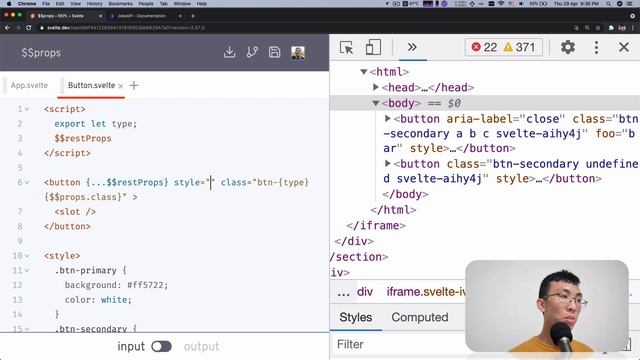Expand the btn-secondary undefined button node
Image resolution: width=640 pixels, height=360 pixels.
[x=388, y=164]
